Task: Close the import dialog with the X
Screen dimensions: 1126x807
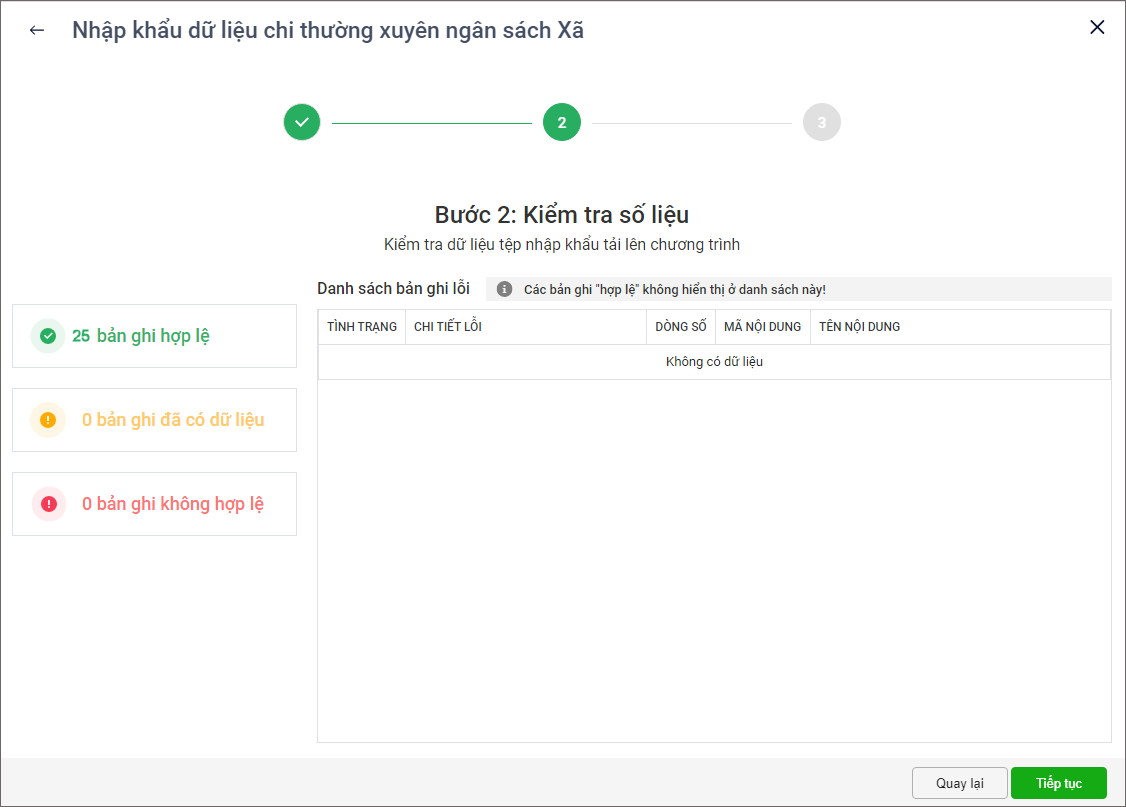Action: [x=1097, y=28]
